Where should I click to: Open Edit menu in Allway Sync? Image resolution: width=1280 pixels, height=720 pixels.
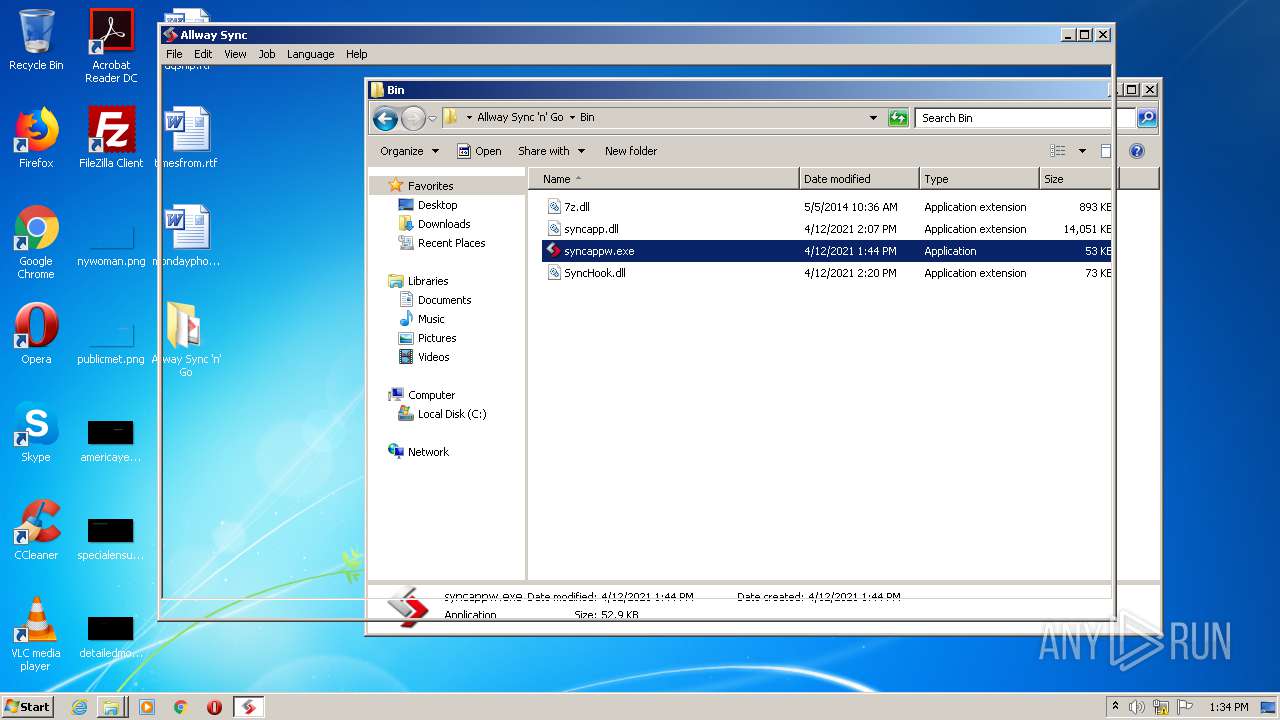[203, 54]
